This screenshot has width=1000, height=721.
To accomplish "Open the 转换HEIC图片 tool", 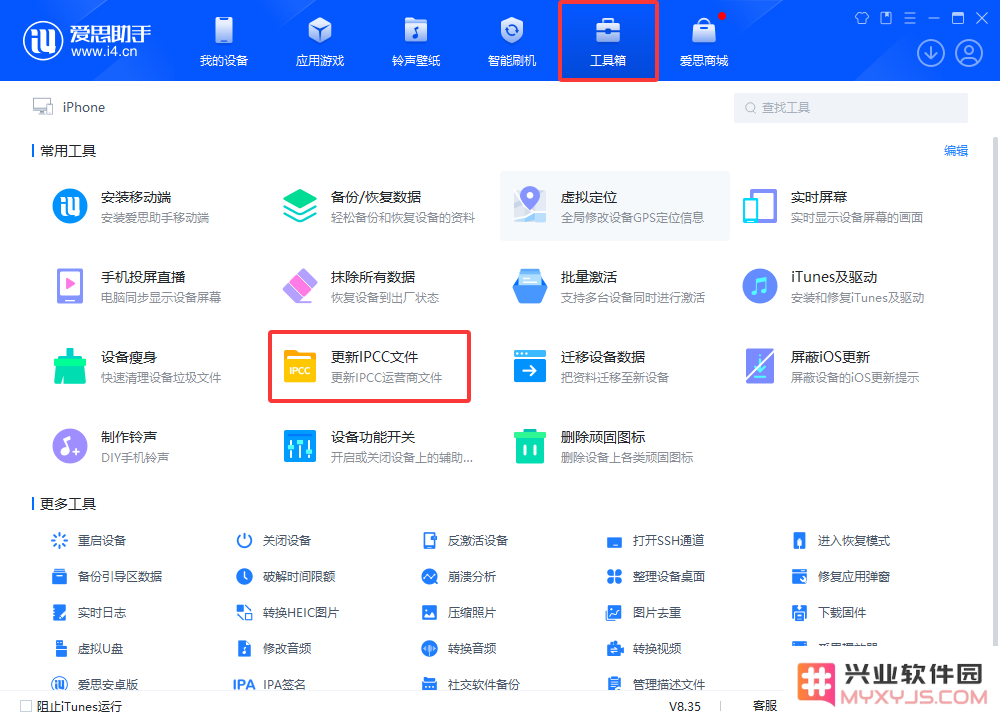I will tap(287, 613).
